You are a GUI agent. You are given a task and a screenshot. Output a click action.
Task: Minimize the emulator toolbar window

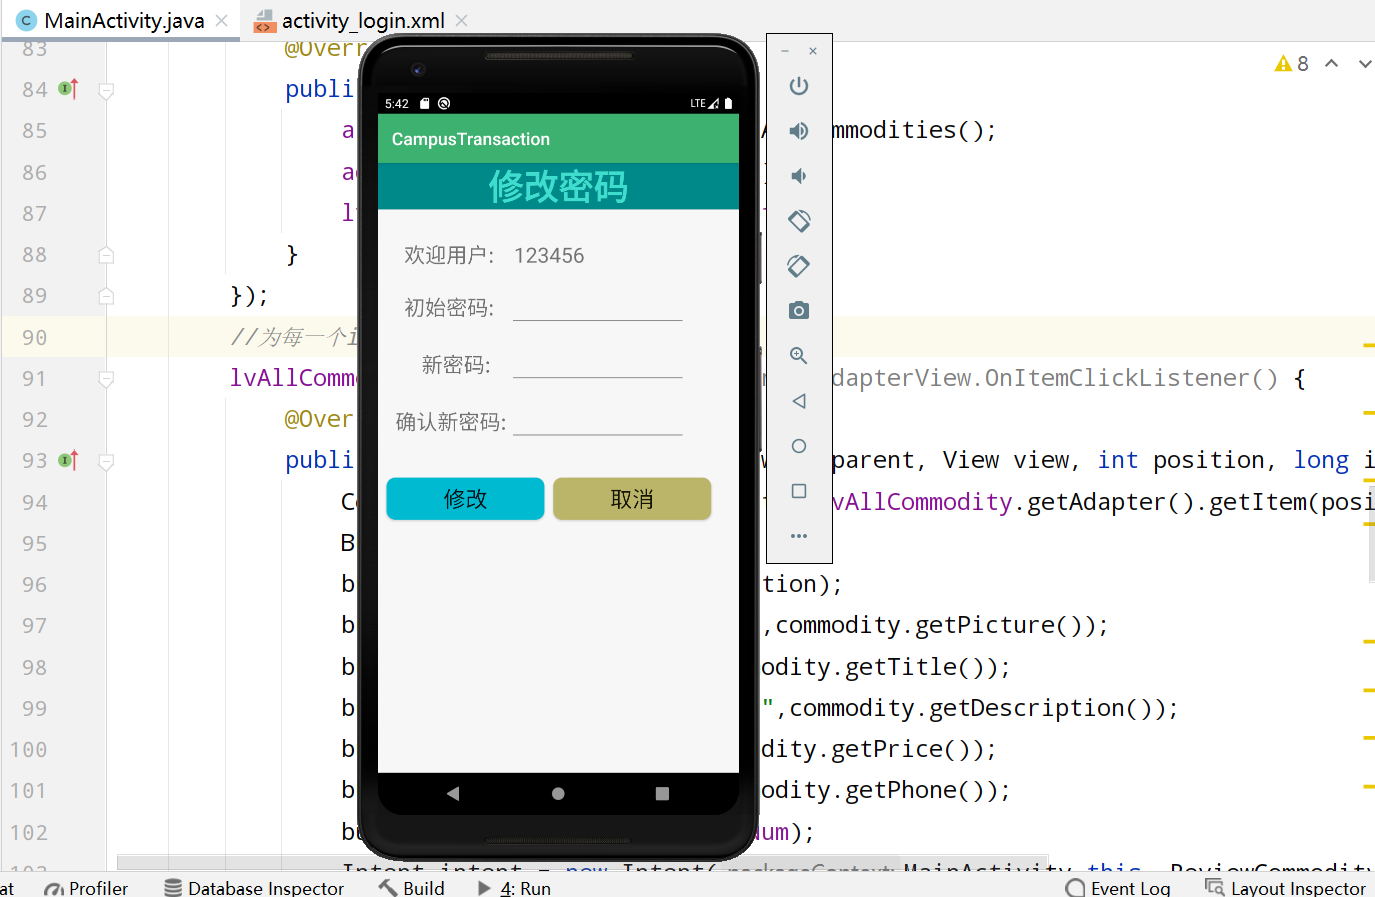click(x=785, y=51)
